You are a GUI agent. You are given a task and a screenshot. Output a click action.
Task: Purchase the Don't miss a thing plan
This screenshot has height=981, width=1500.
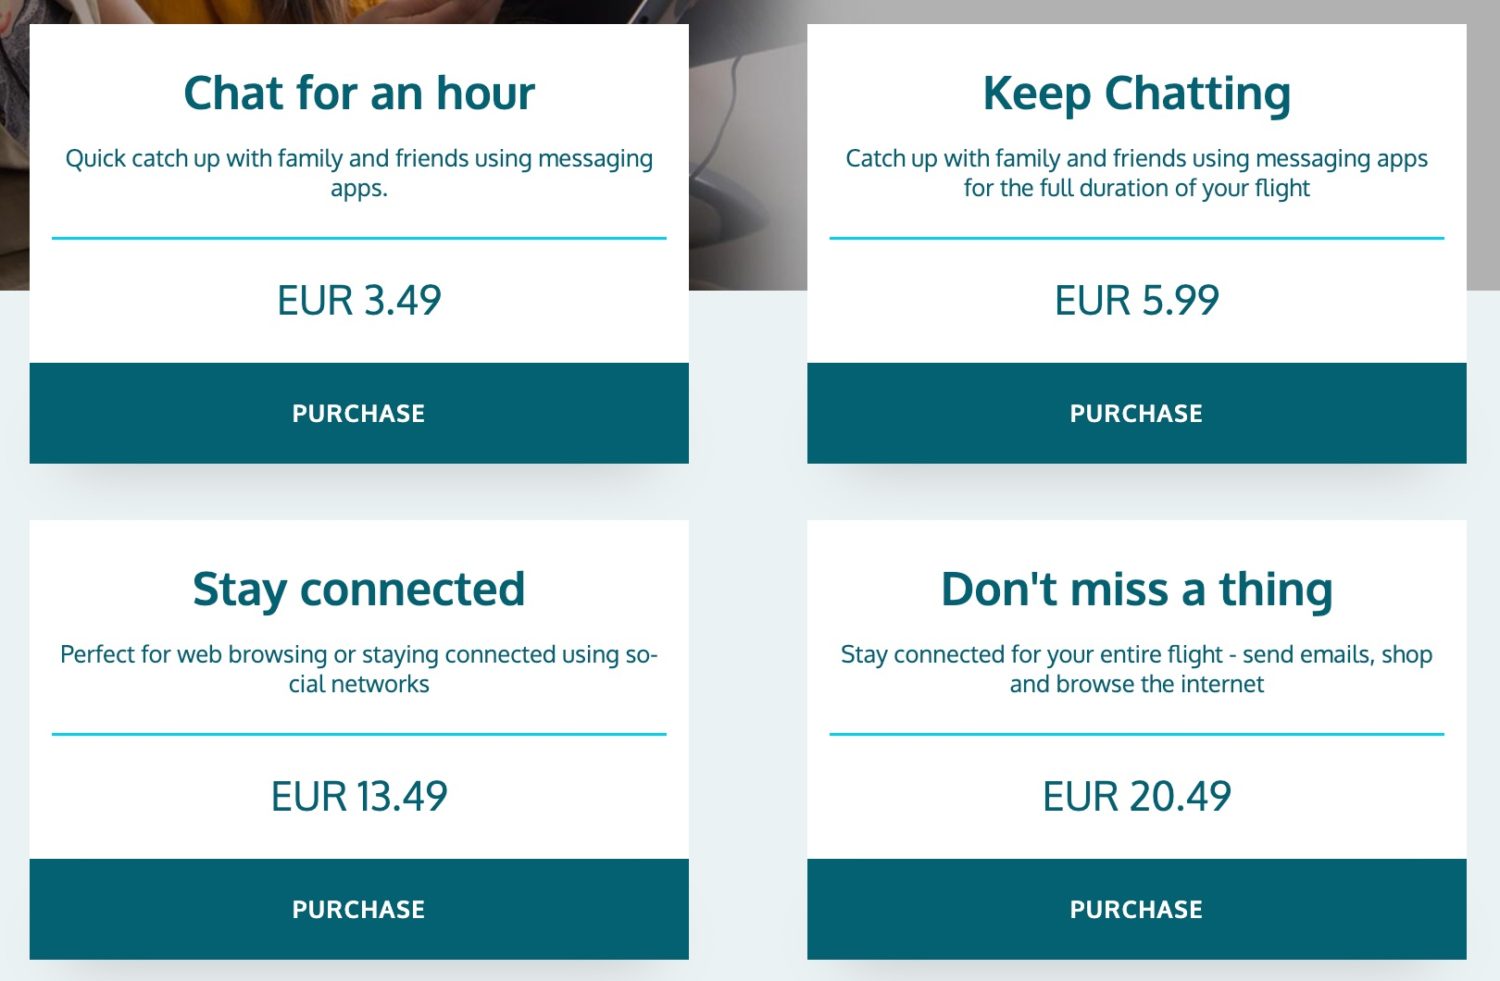click(1136, 908)
